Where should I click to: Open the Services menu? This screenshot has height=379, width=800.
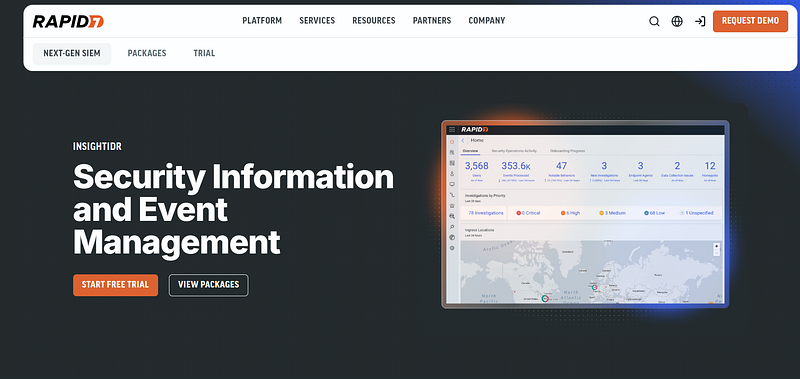[x=317, y=21]
